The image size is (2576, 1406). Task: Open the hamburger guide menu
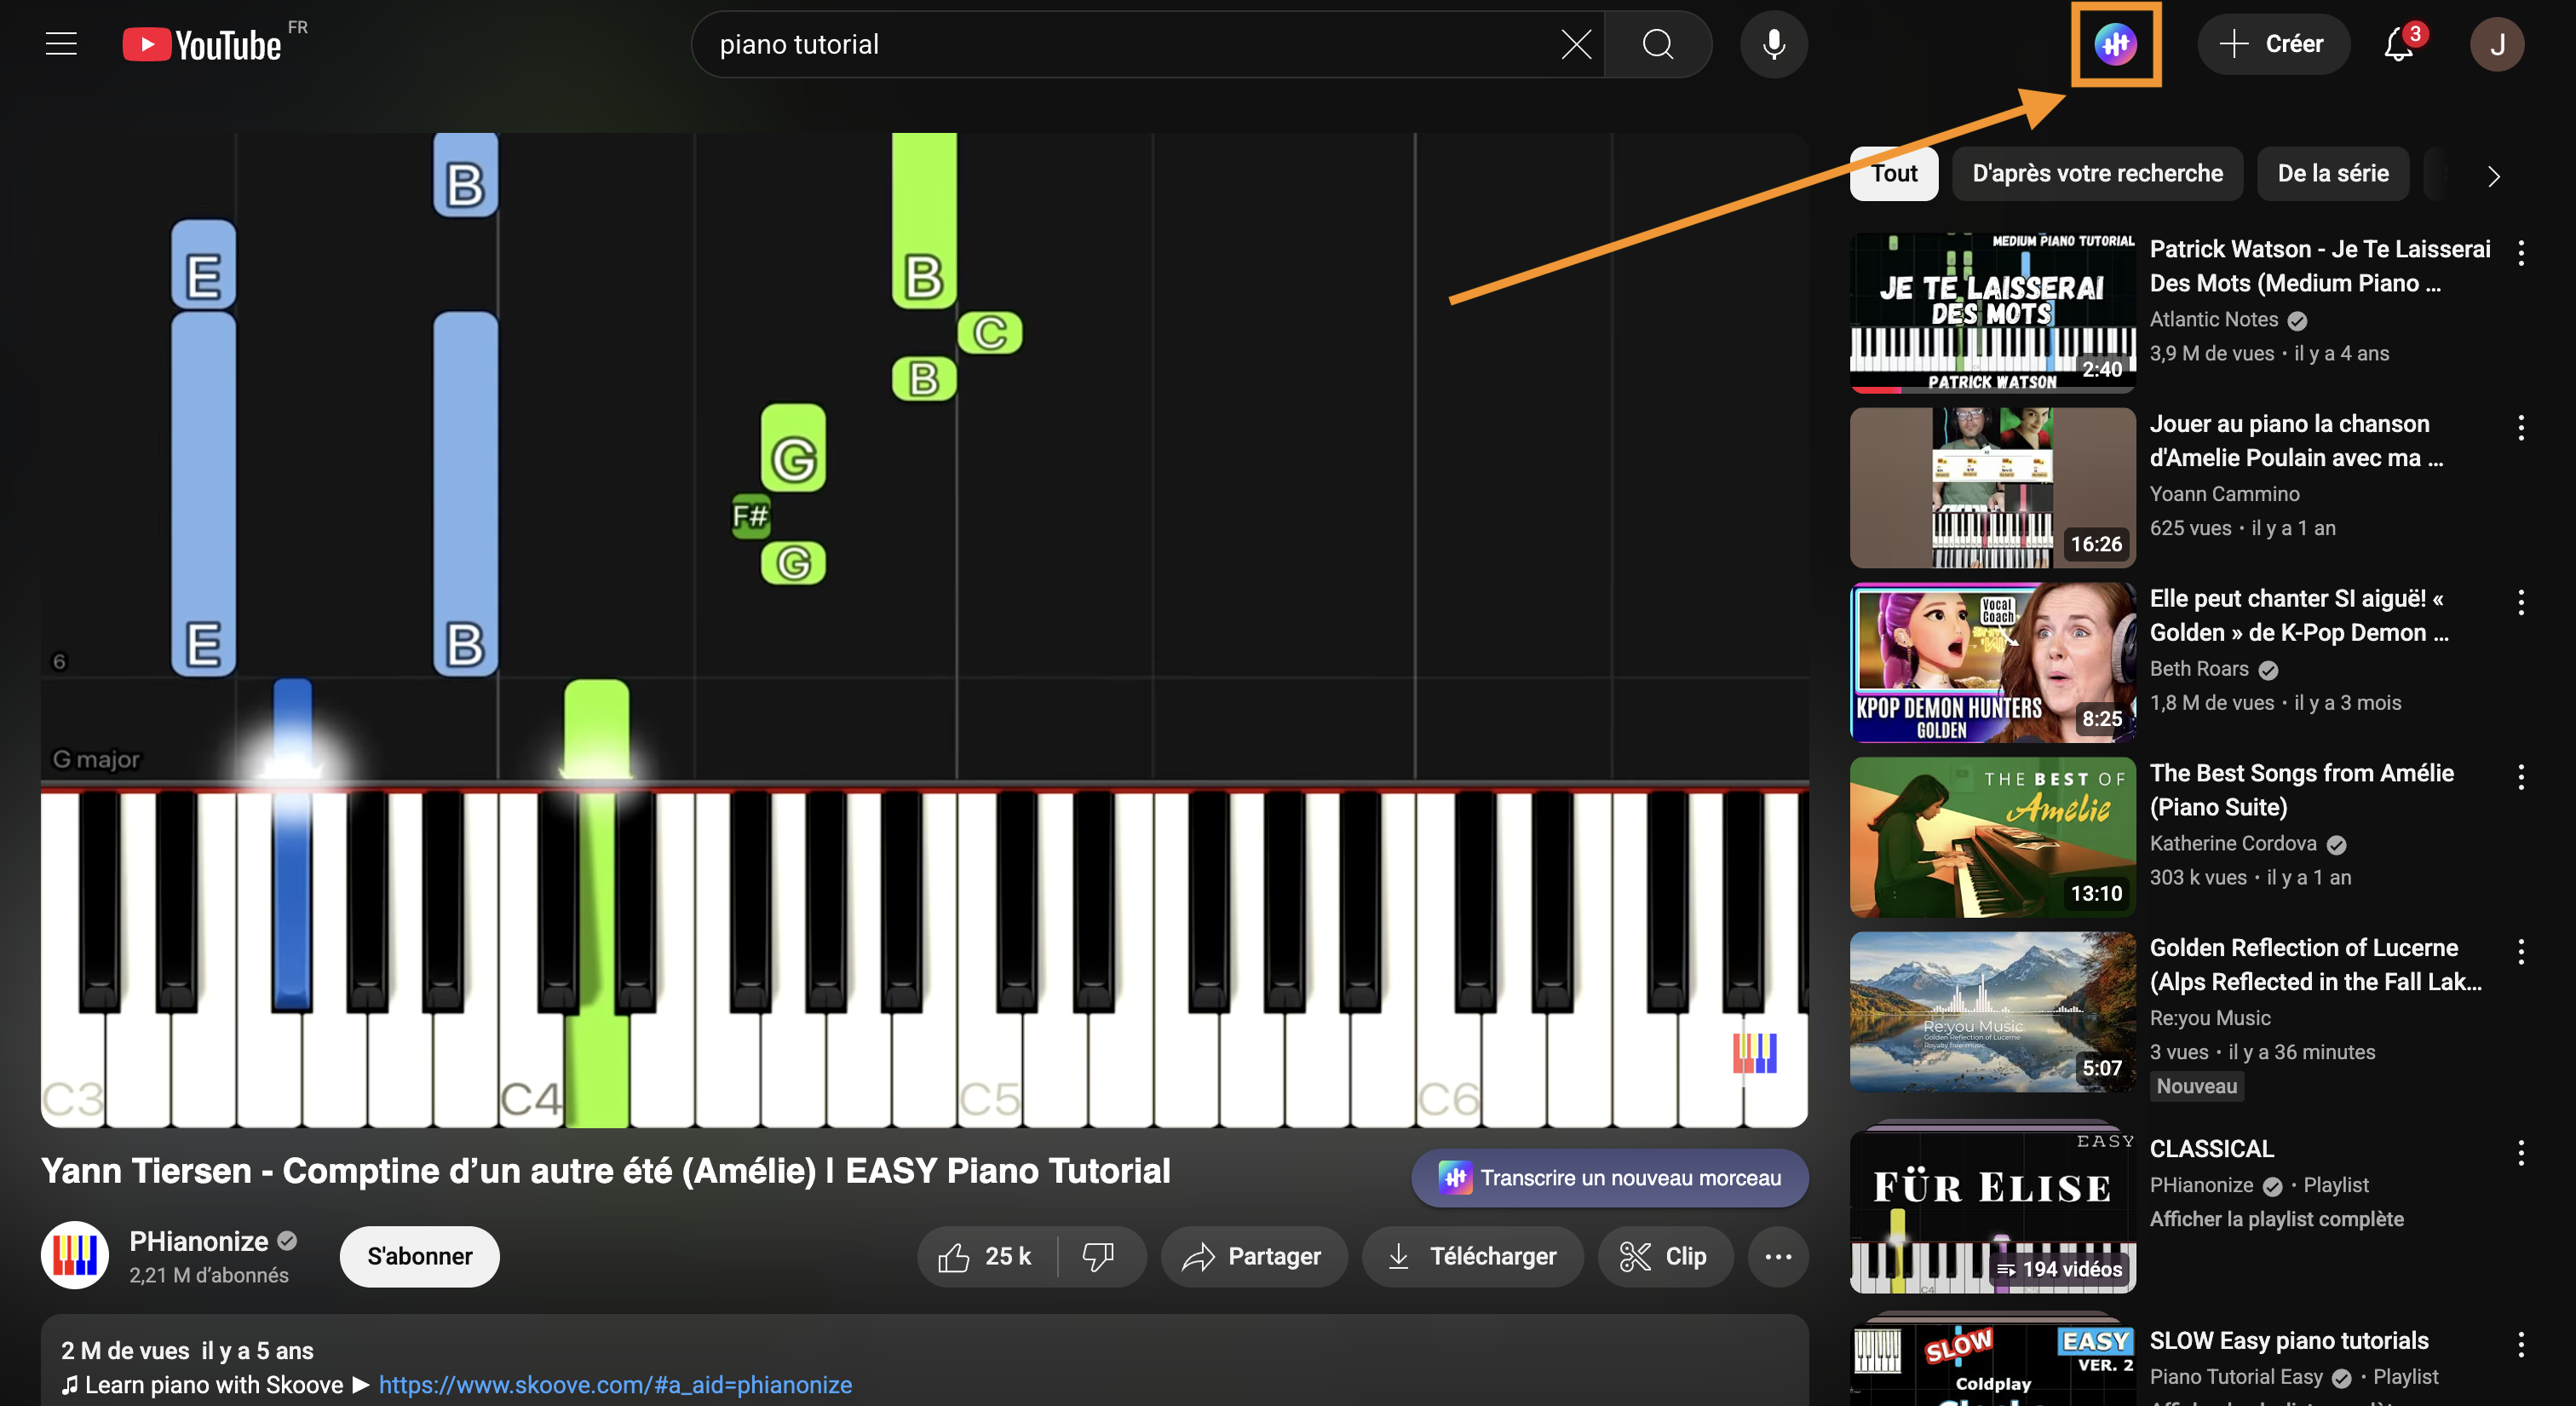61,44
